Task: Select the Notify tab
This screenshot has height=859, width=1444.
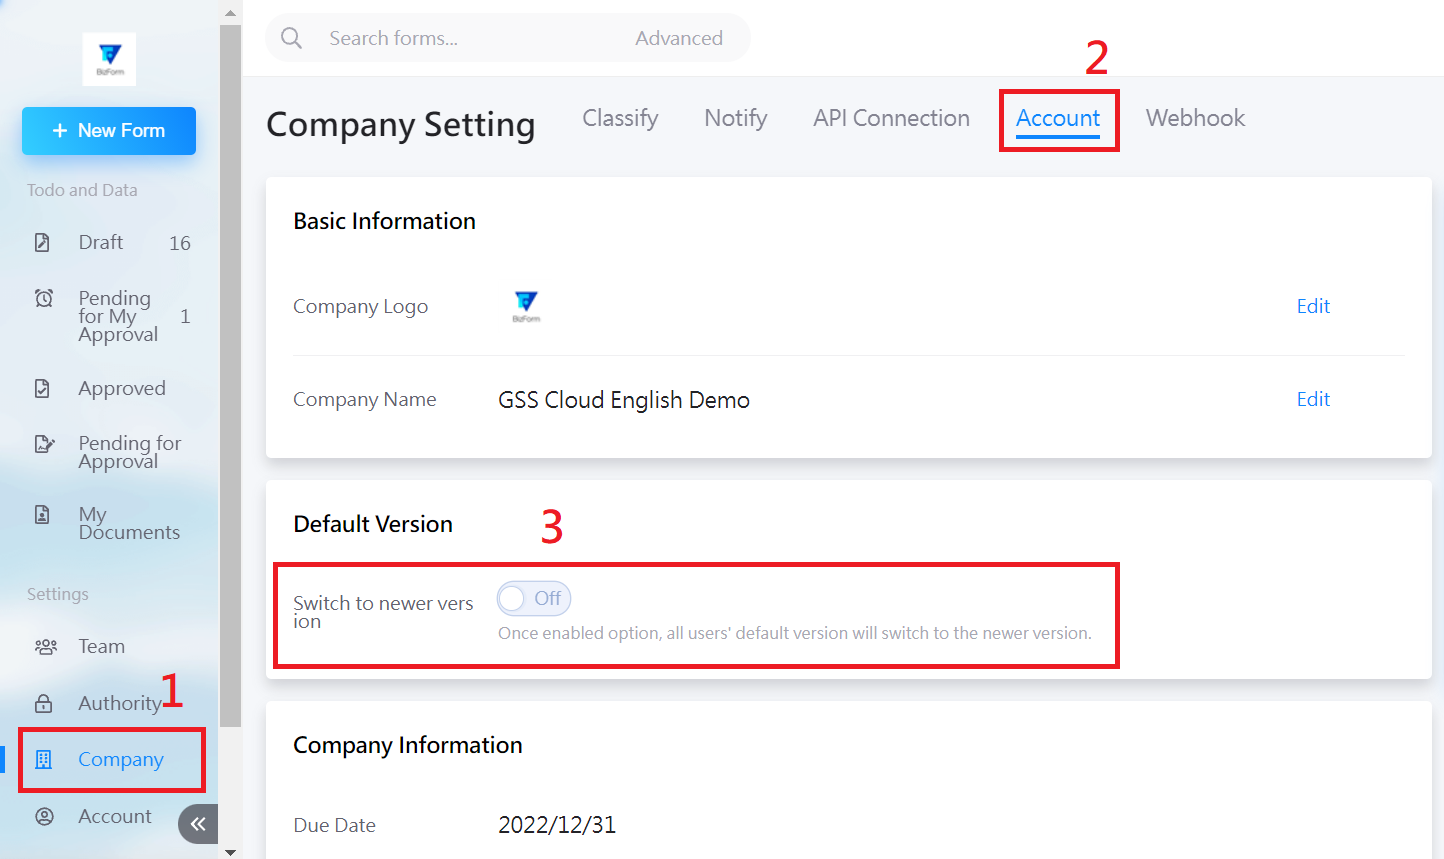Action: (x=735, y=118)
